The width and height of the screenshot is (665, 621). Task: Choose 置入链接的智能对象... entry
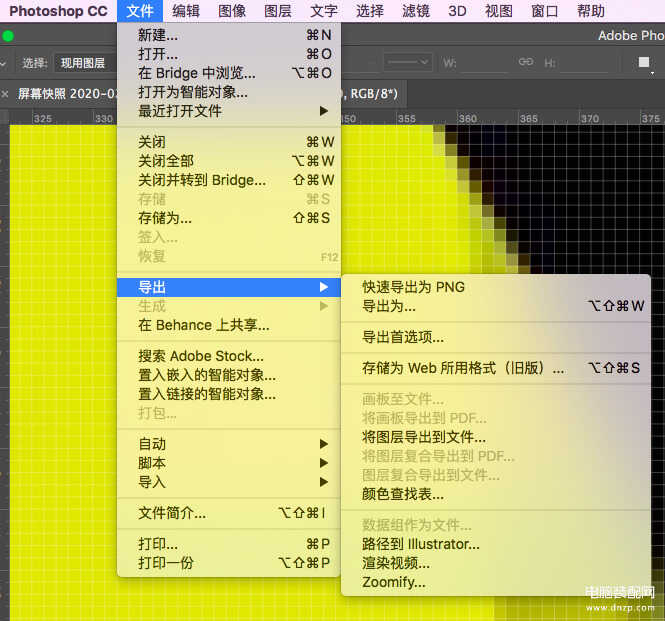[229, 394]
